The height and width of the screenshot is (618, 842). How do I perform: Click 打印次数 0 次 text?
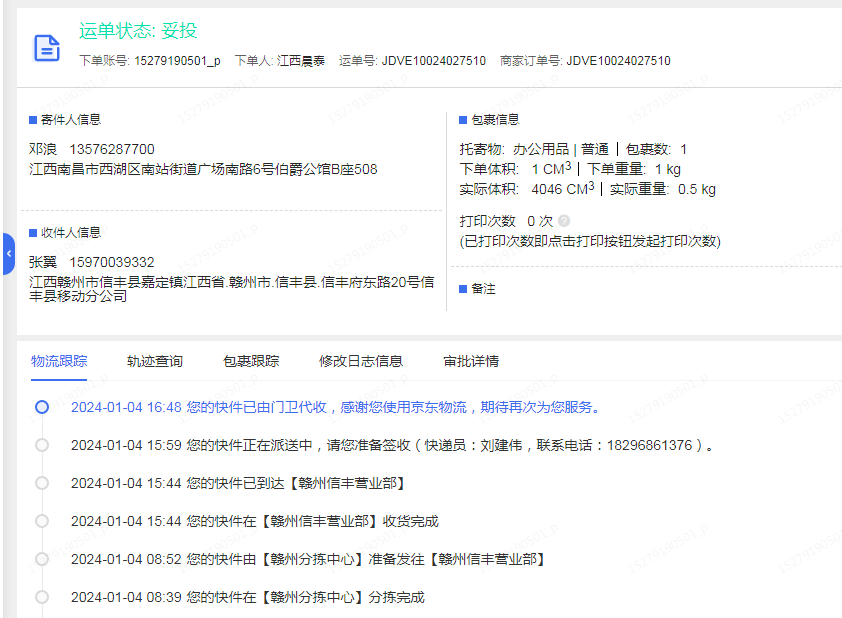[506, 221]
